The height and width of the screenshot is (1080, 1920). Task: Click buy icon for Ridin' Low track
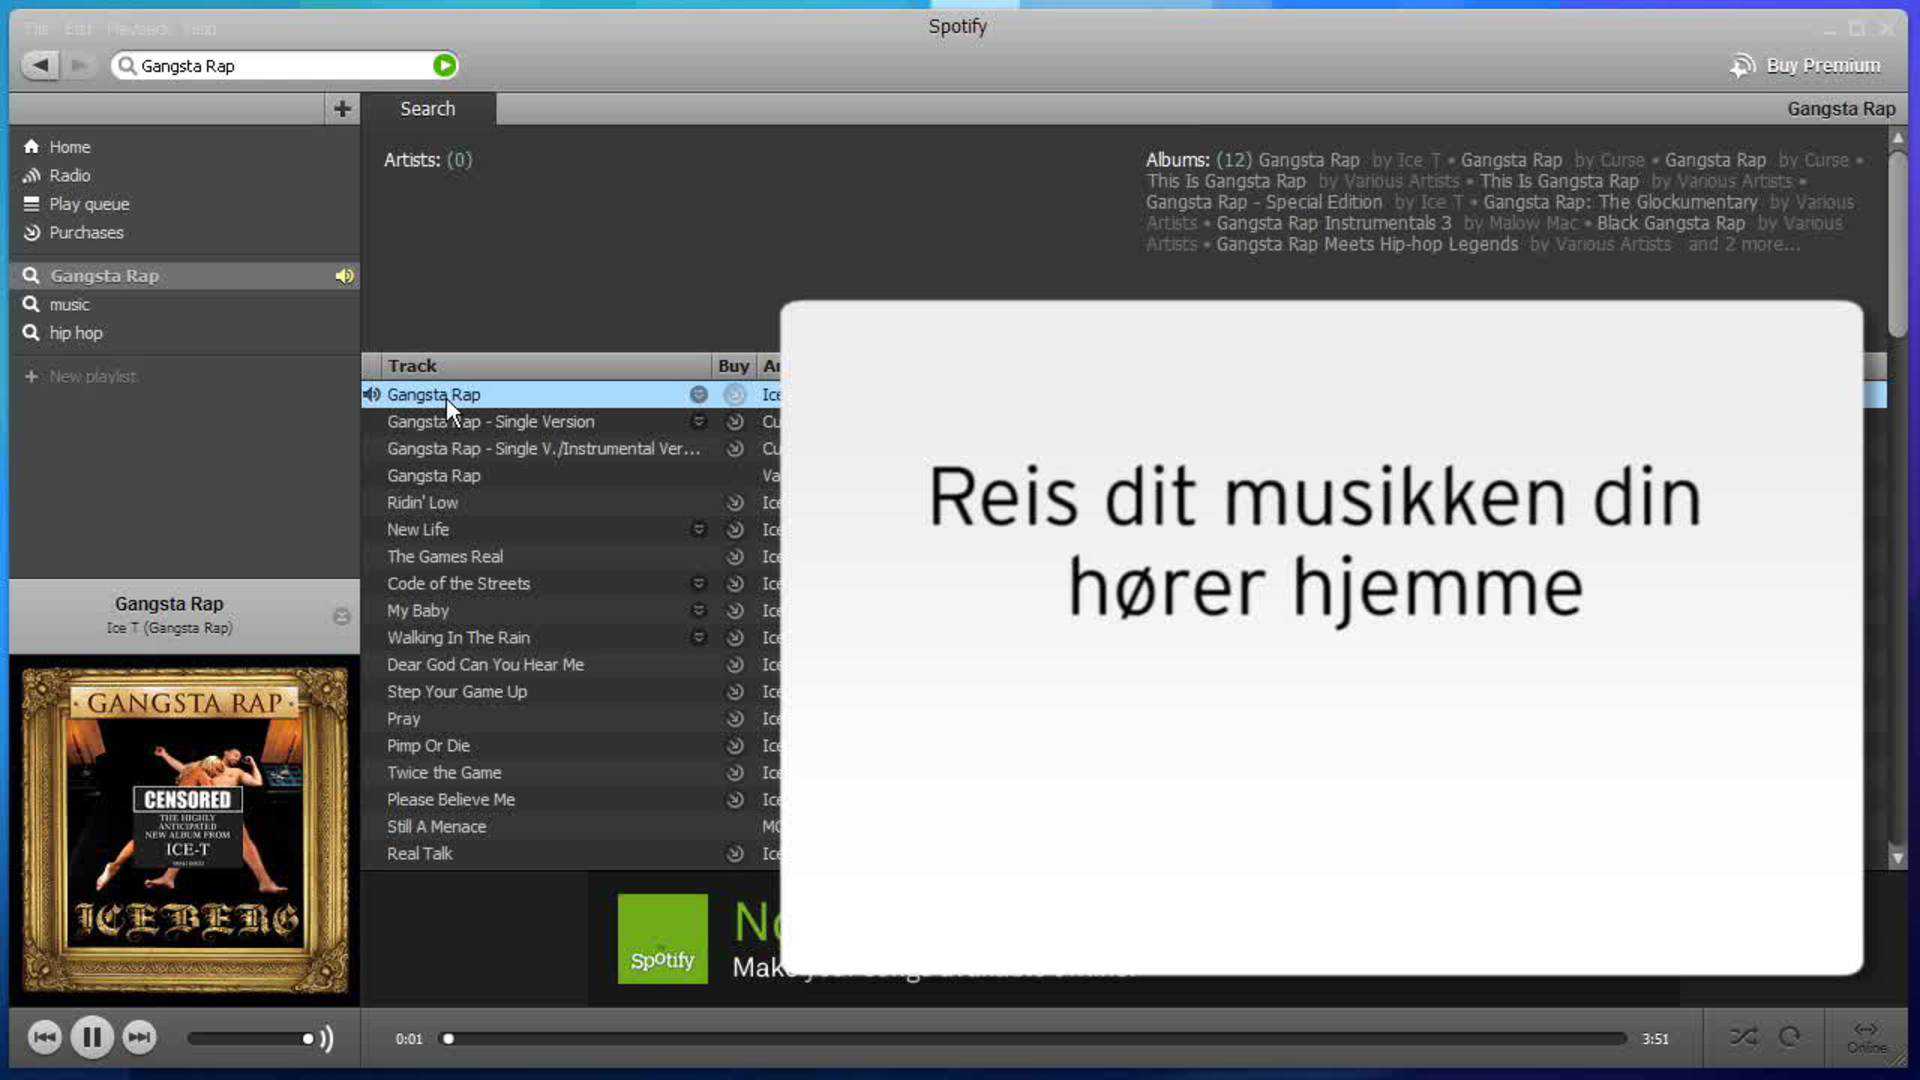tap(735, 502)
